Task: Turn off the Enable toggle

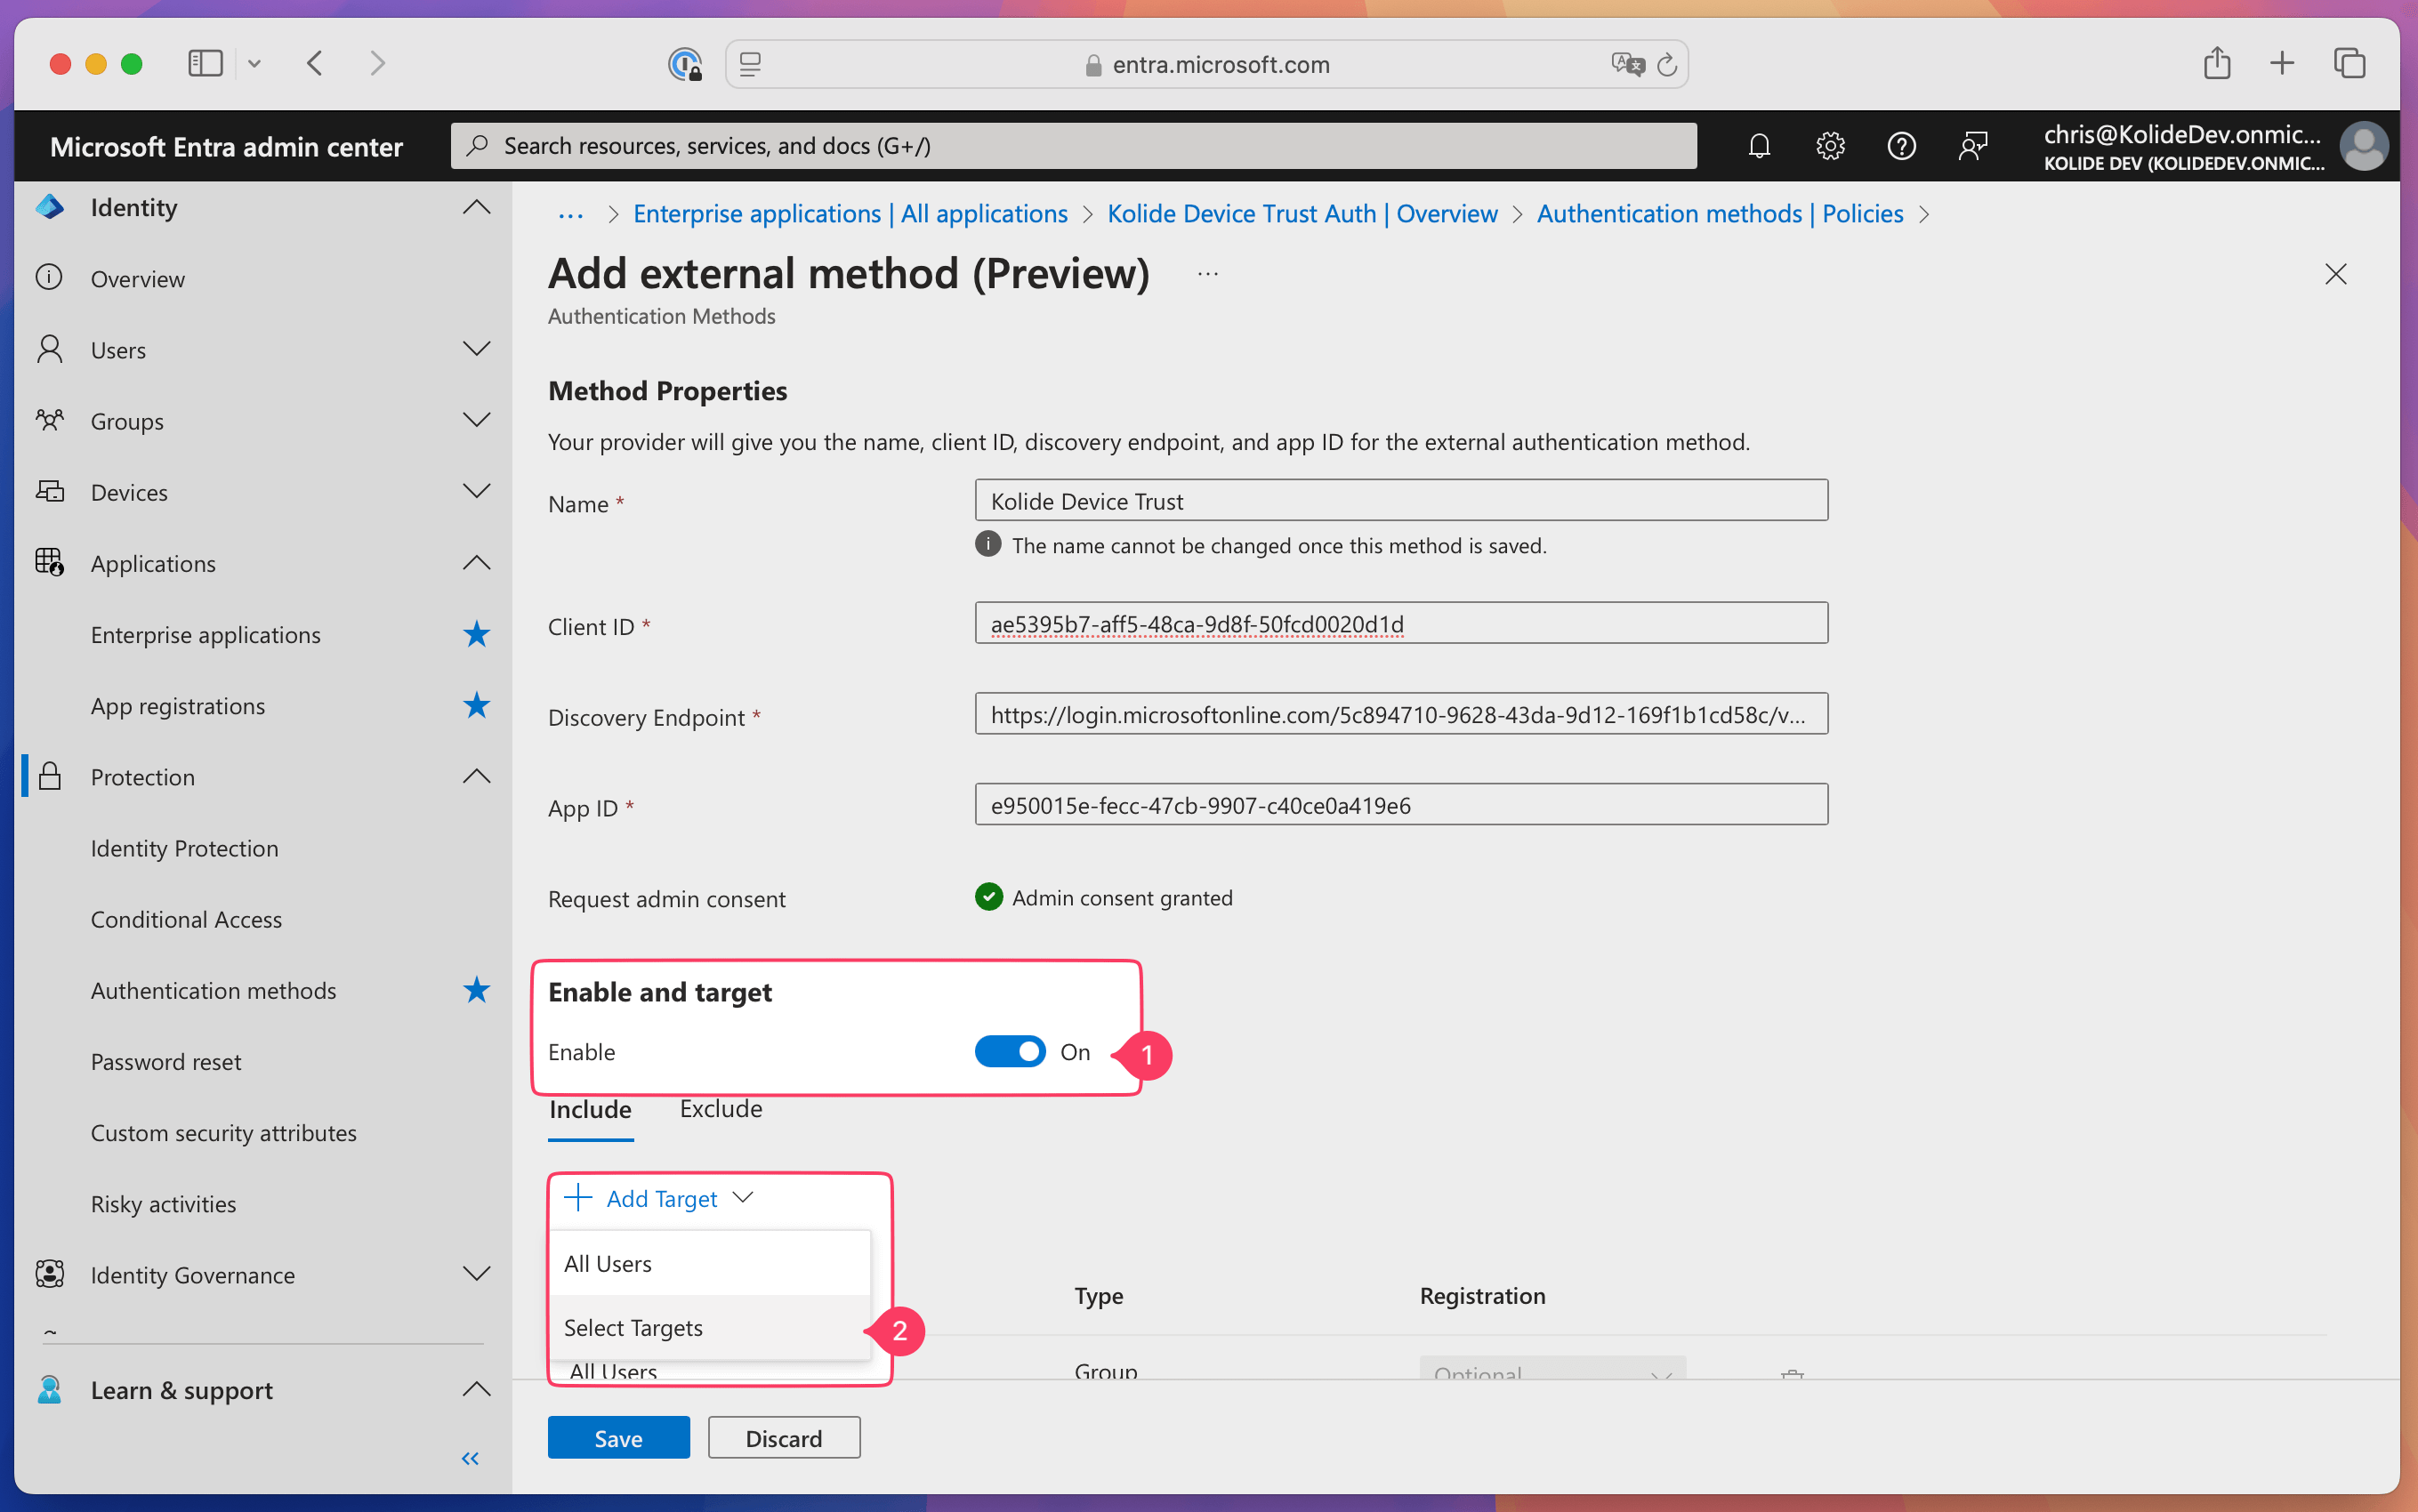Action: pyautogui.click(x=1009, y=1052)
